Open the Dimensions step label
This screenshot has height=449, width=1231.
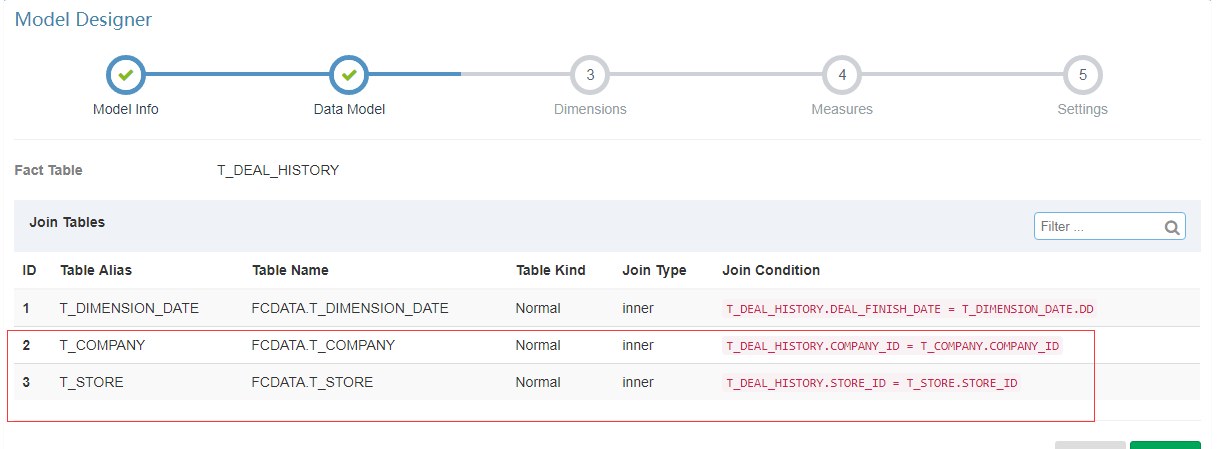pyautogui.click(x=590, y=109)
